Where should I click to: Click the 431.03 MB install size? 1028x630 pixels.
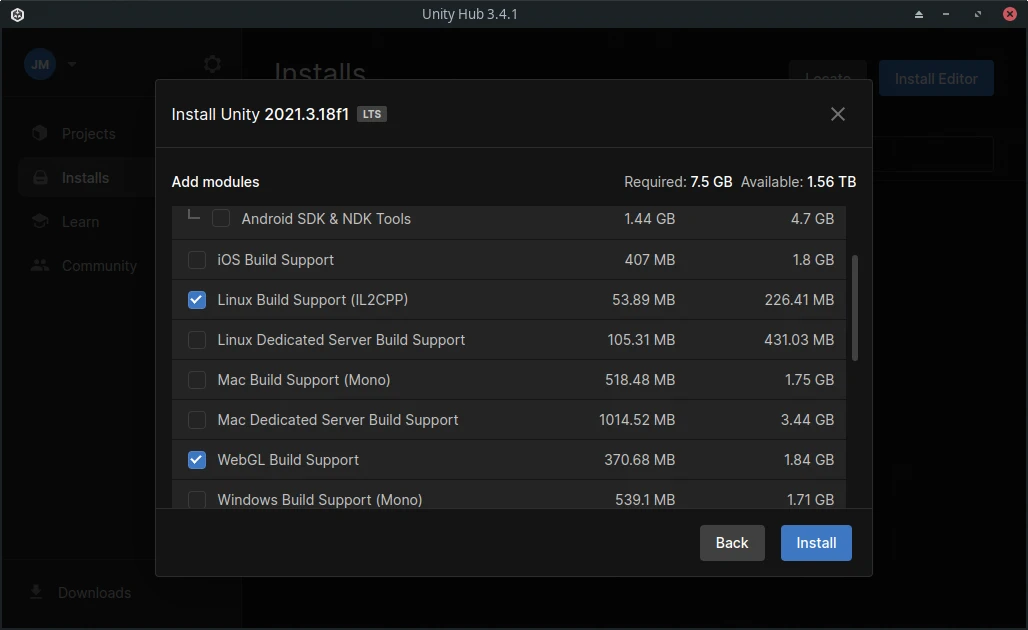pyautogui.click(x=799, y=340)
